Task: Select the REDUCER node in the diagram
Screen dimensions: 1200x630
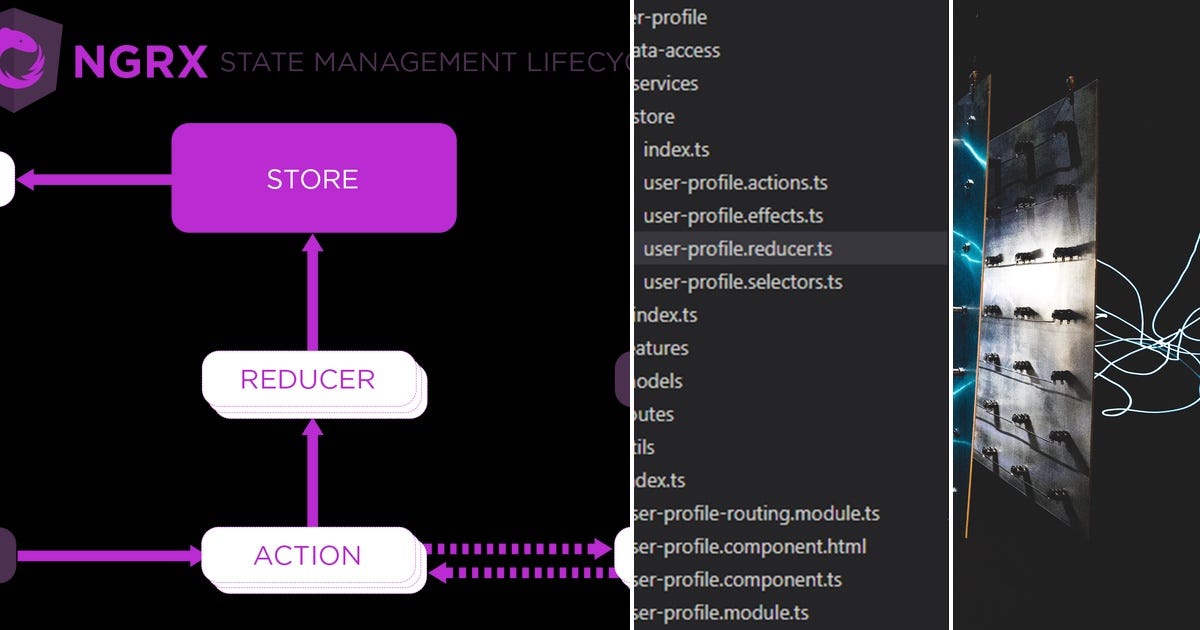Action: 311,380
